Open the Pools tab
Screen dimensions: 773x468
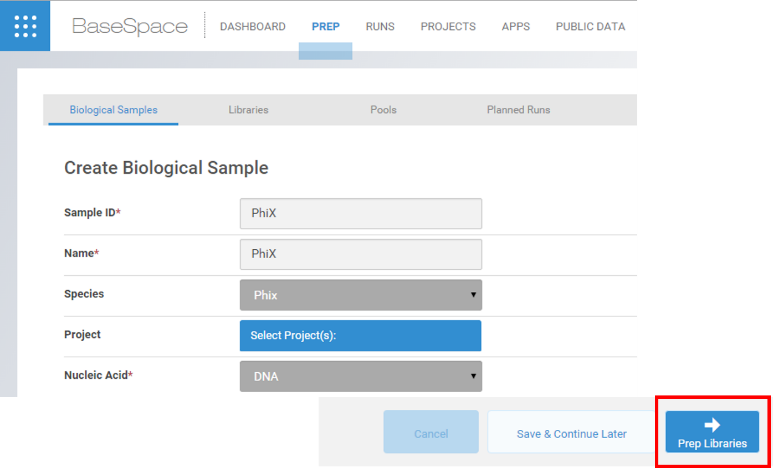click(383, 110)
